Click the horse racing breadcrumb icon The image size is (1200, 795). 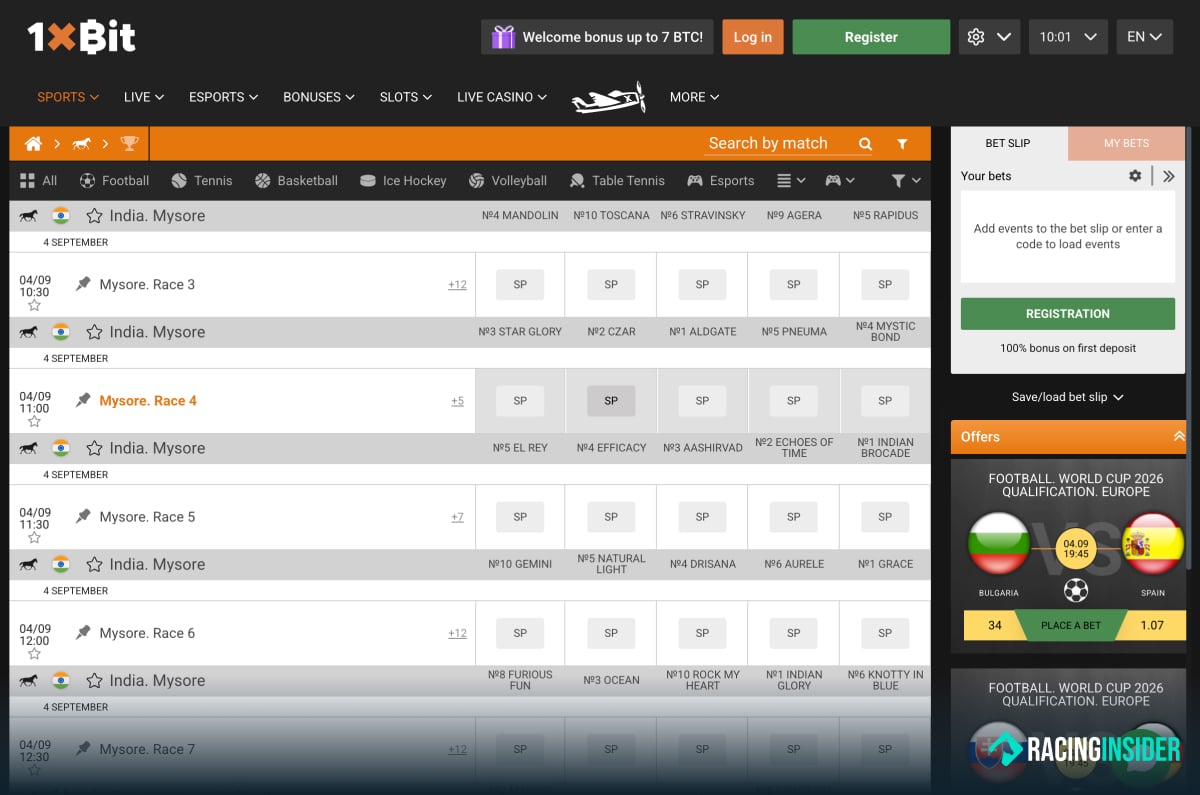(81, 144)
